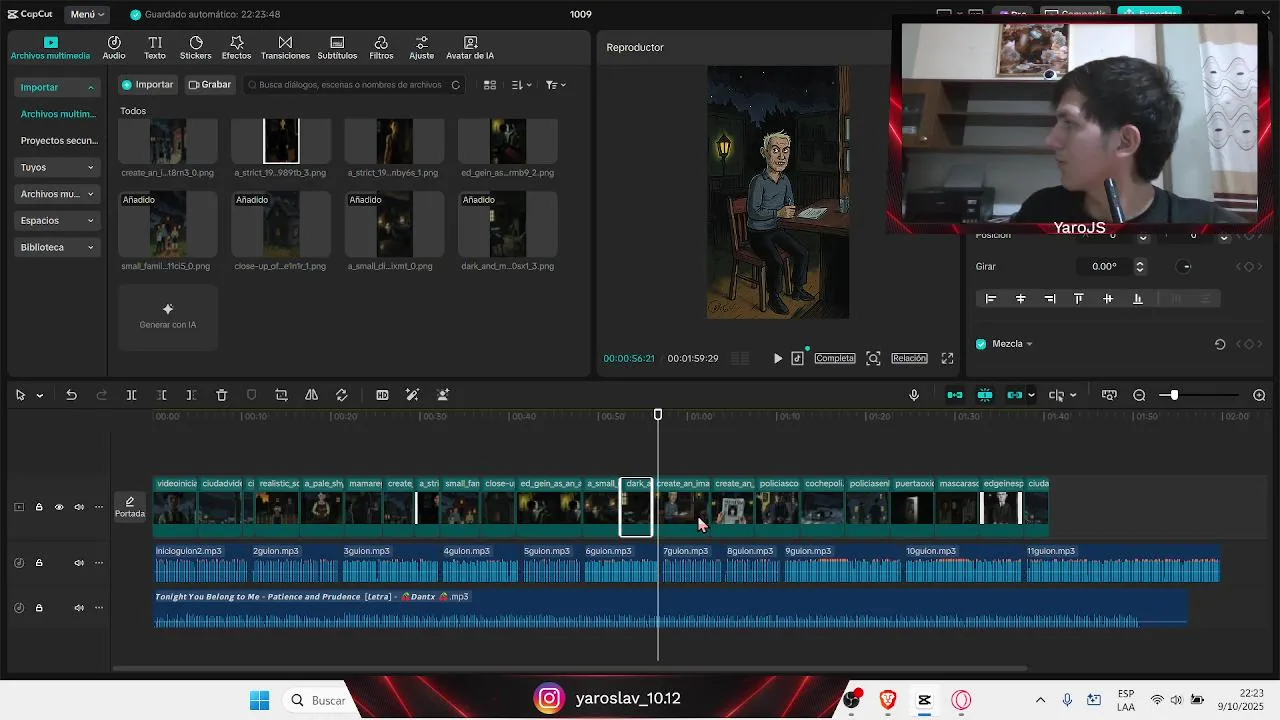Expand the Espacios sidebar section
The image size is (1280, 720).
click(x=57, y=220)
